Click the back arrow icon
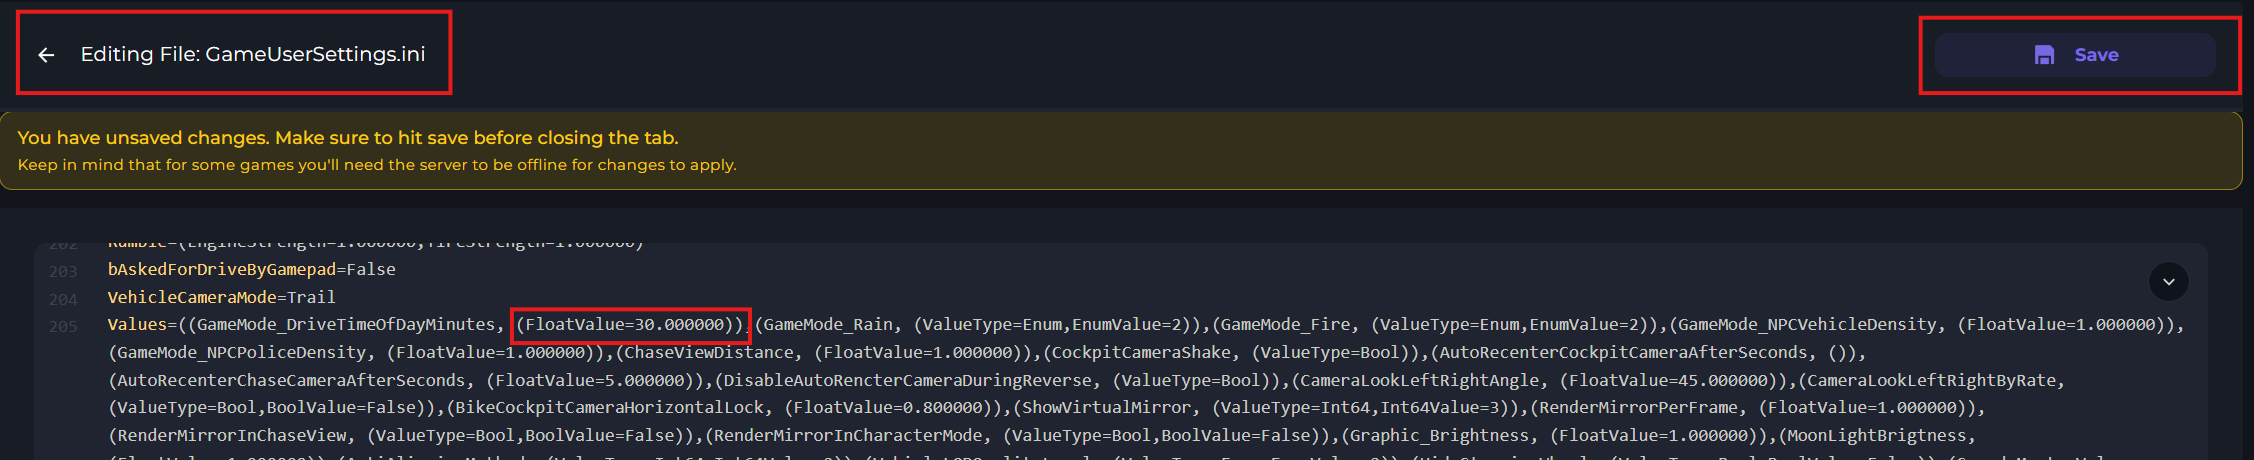 pyautogui.click(x=46, y=55)
